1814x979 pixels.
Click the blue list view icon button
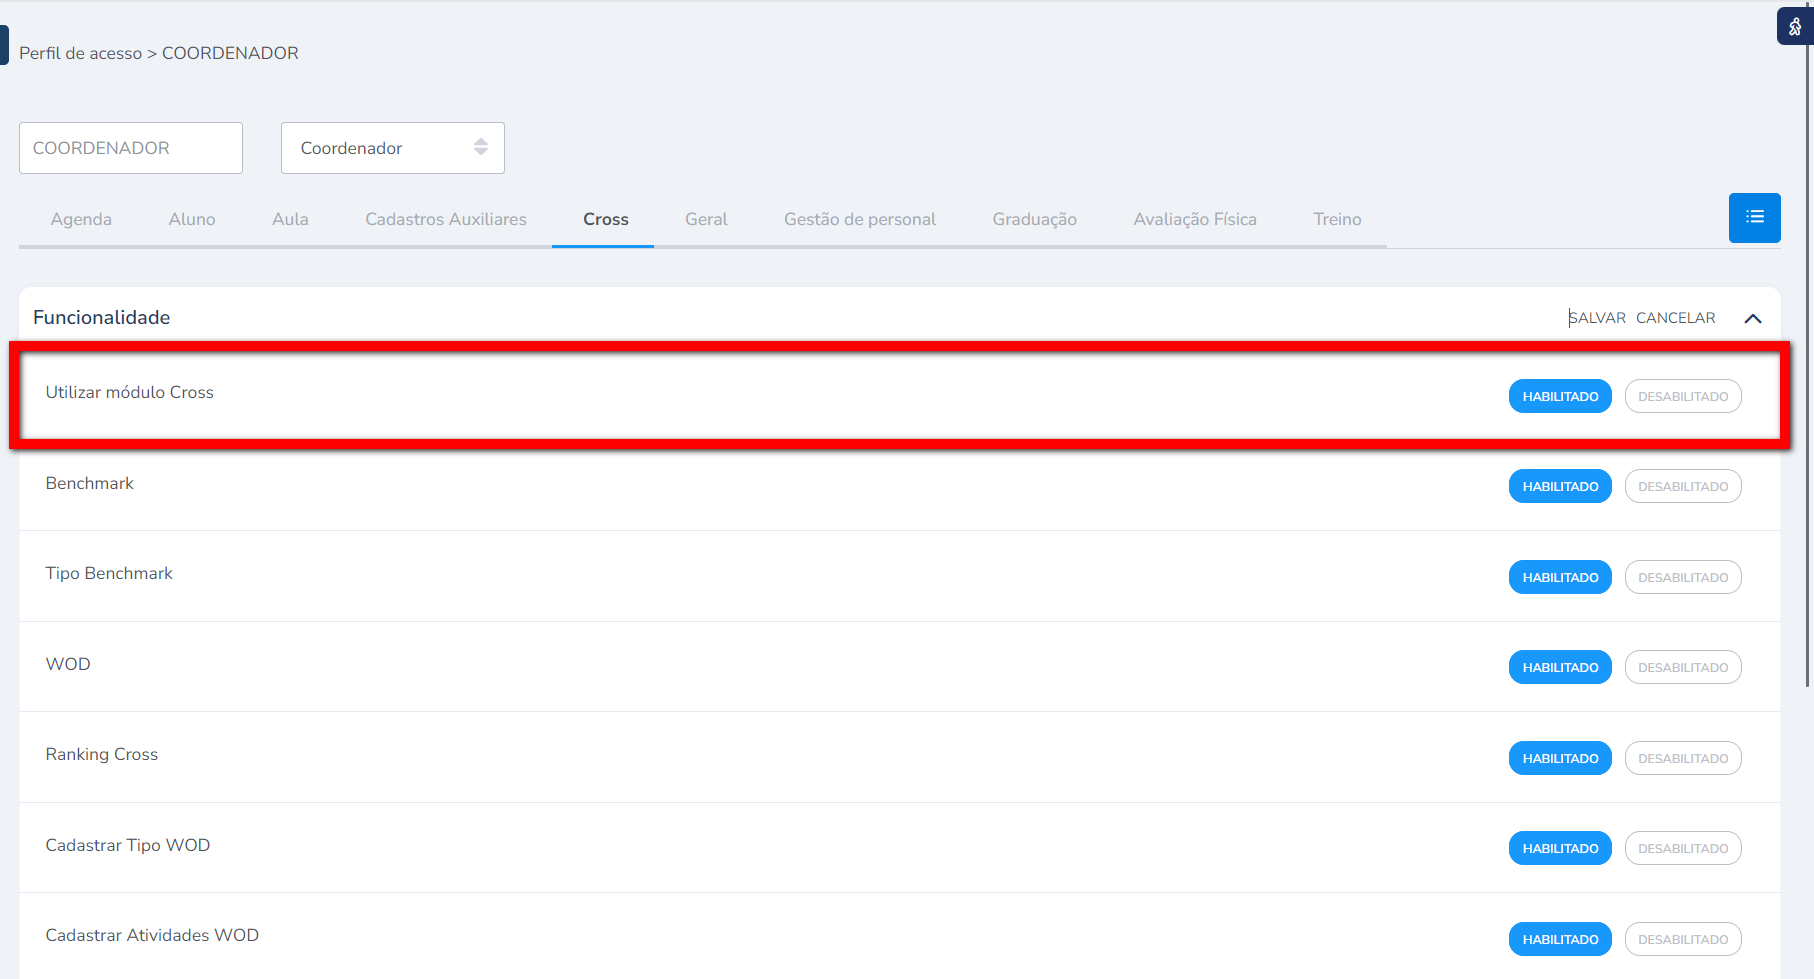point(1754,218)
